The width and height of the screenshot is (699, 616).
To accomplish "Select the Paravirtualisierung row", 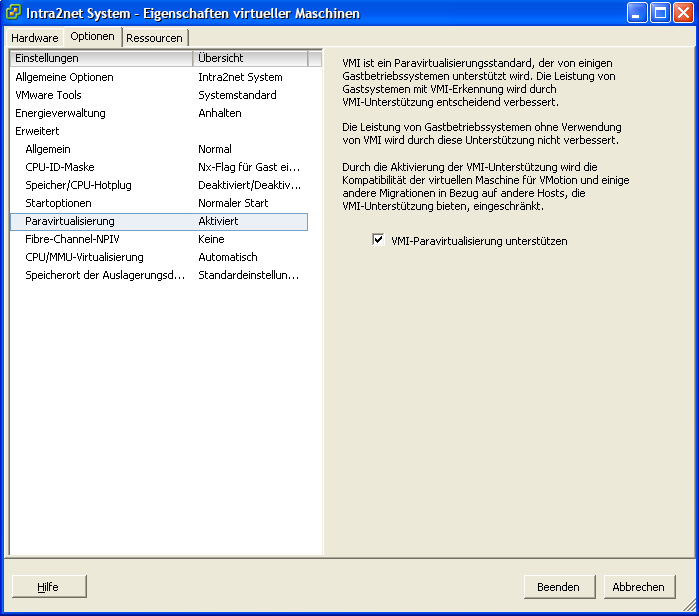I will pyautogui.click(x=159, y=222).
